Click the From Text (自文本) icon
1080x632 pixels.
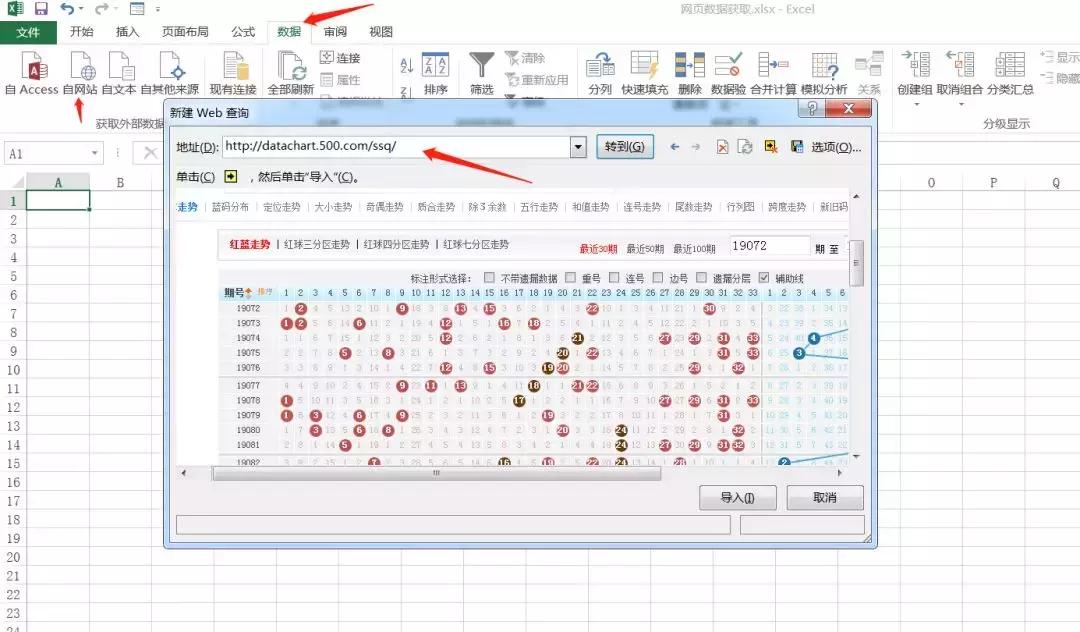121,67
